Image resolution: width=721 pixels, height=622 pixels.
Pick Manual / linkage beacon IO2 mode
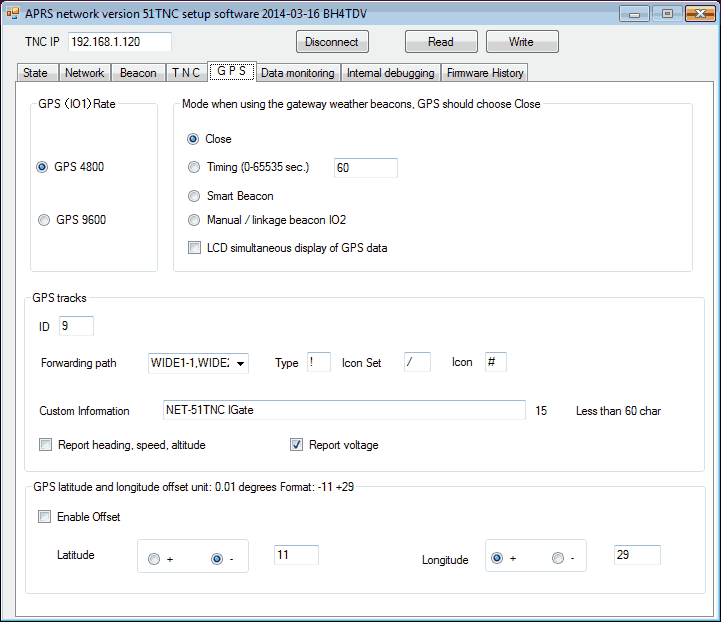pos(194,220)
